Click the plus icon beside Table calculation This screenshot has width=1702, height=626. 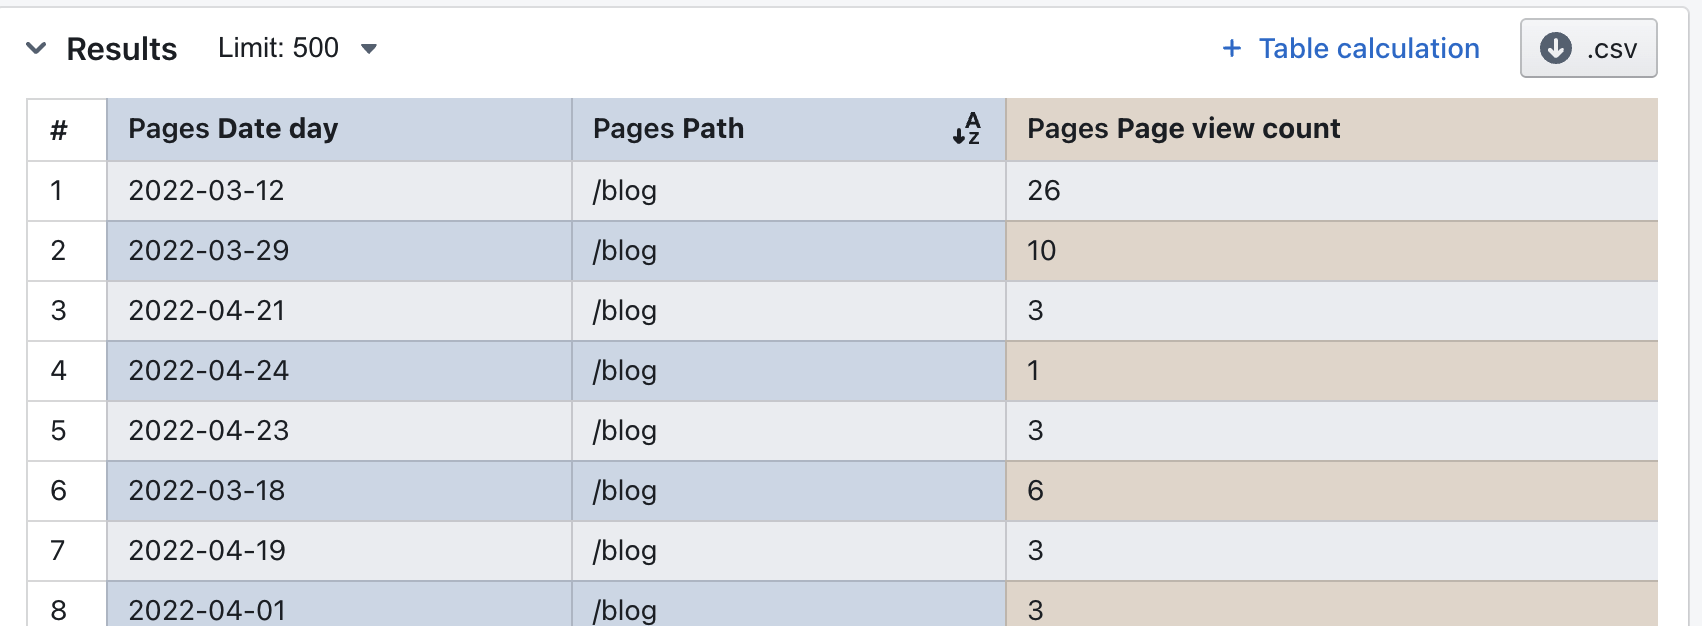[x=1232, y=48]
